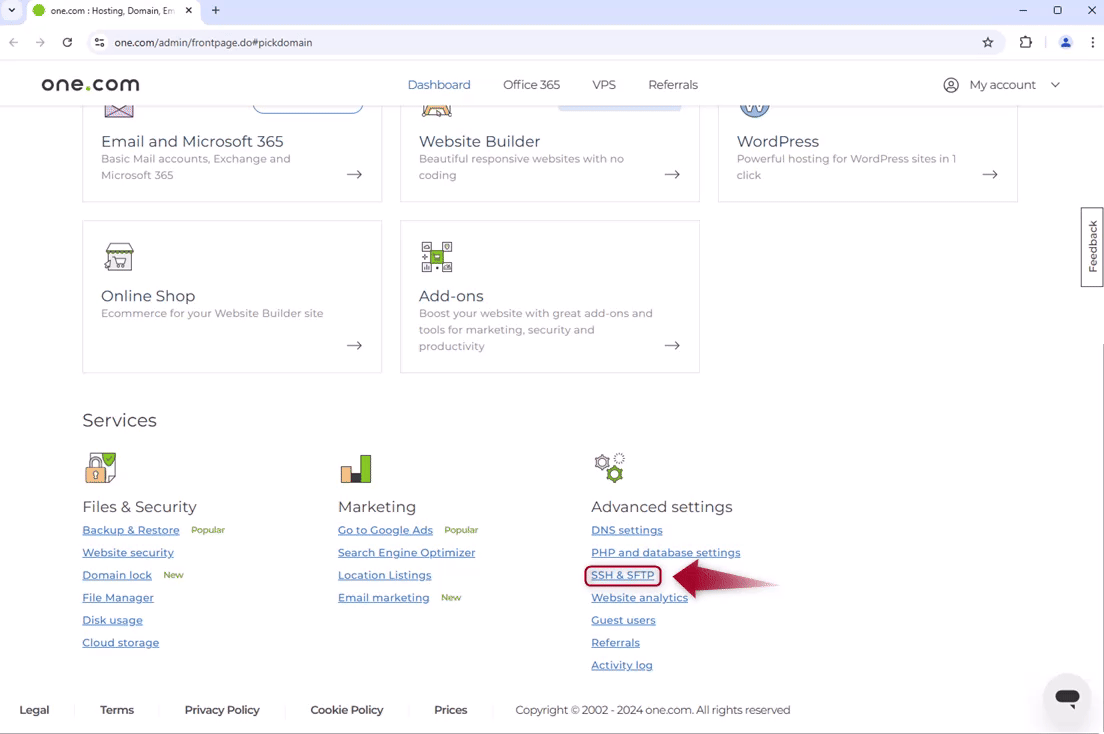Switch to the Office 365 tab
Screen dimensions: 1104x734
click(x=531, y=85)
